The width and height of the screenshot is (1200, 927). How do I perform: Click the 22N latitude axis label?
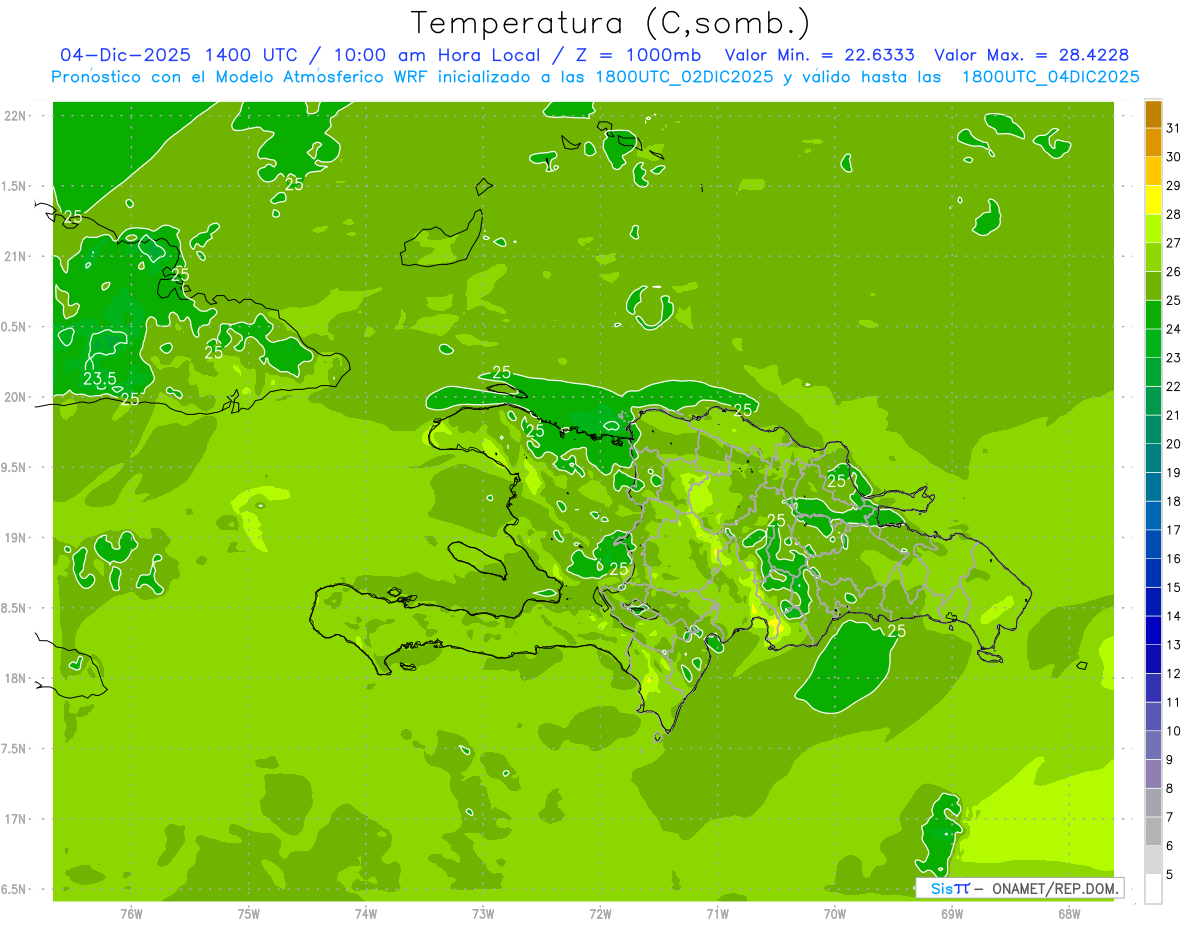point(15,116)
